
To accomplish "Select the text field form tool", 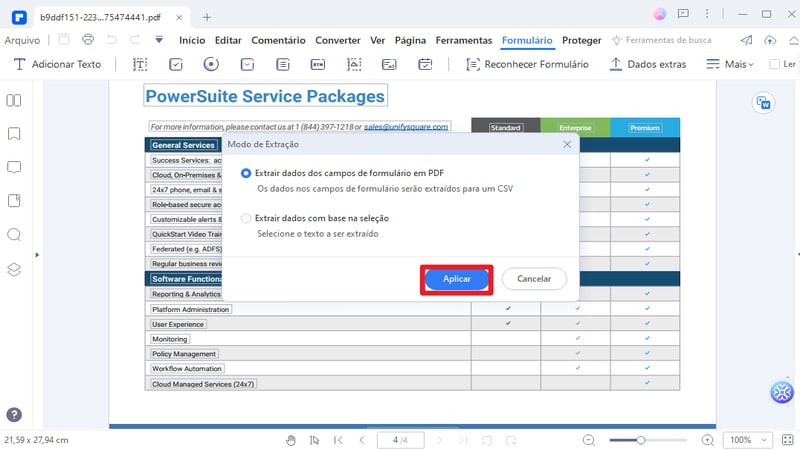I will click(140, 64).
